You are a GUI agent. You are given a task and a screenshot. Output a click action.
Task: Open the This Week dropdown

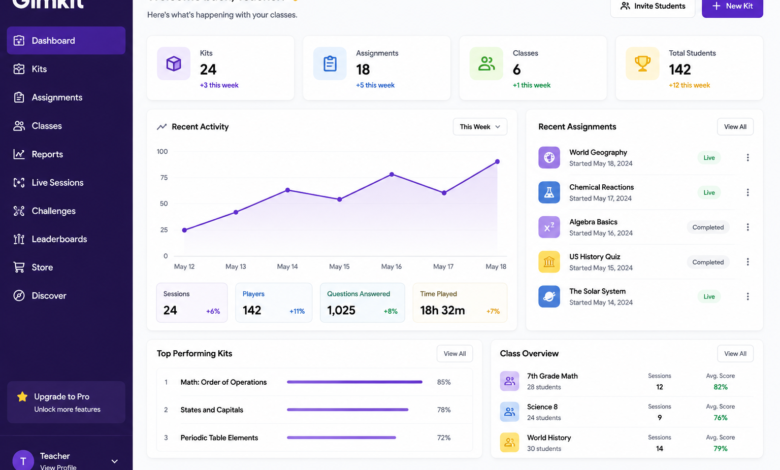point(480,127)
